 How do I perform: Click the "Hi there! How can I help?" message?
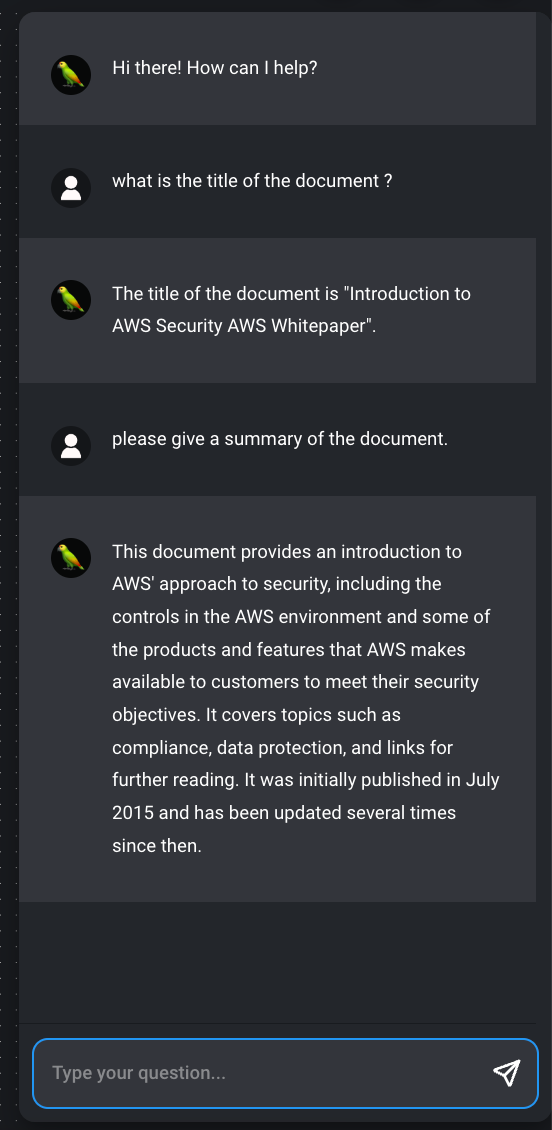(215, 68)
